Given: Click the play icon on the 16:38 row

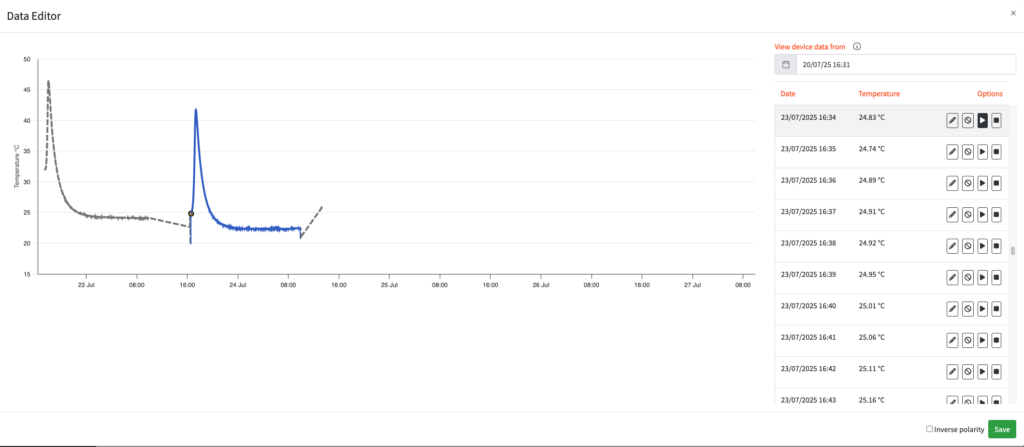Looking at the screenshot, I should [982, 246].
